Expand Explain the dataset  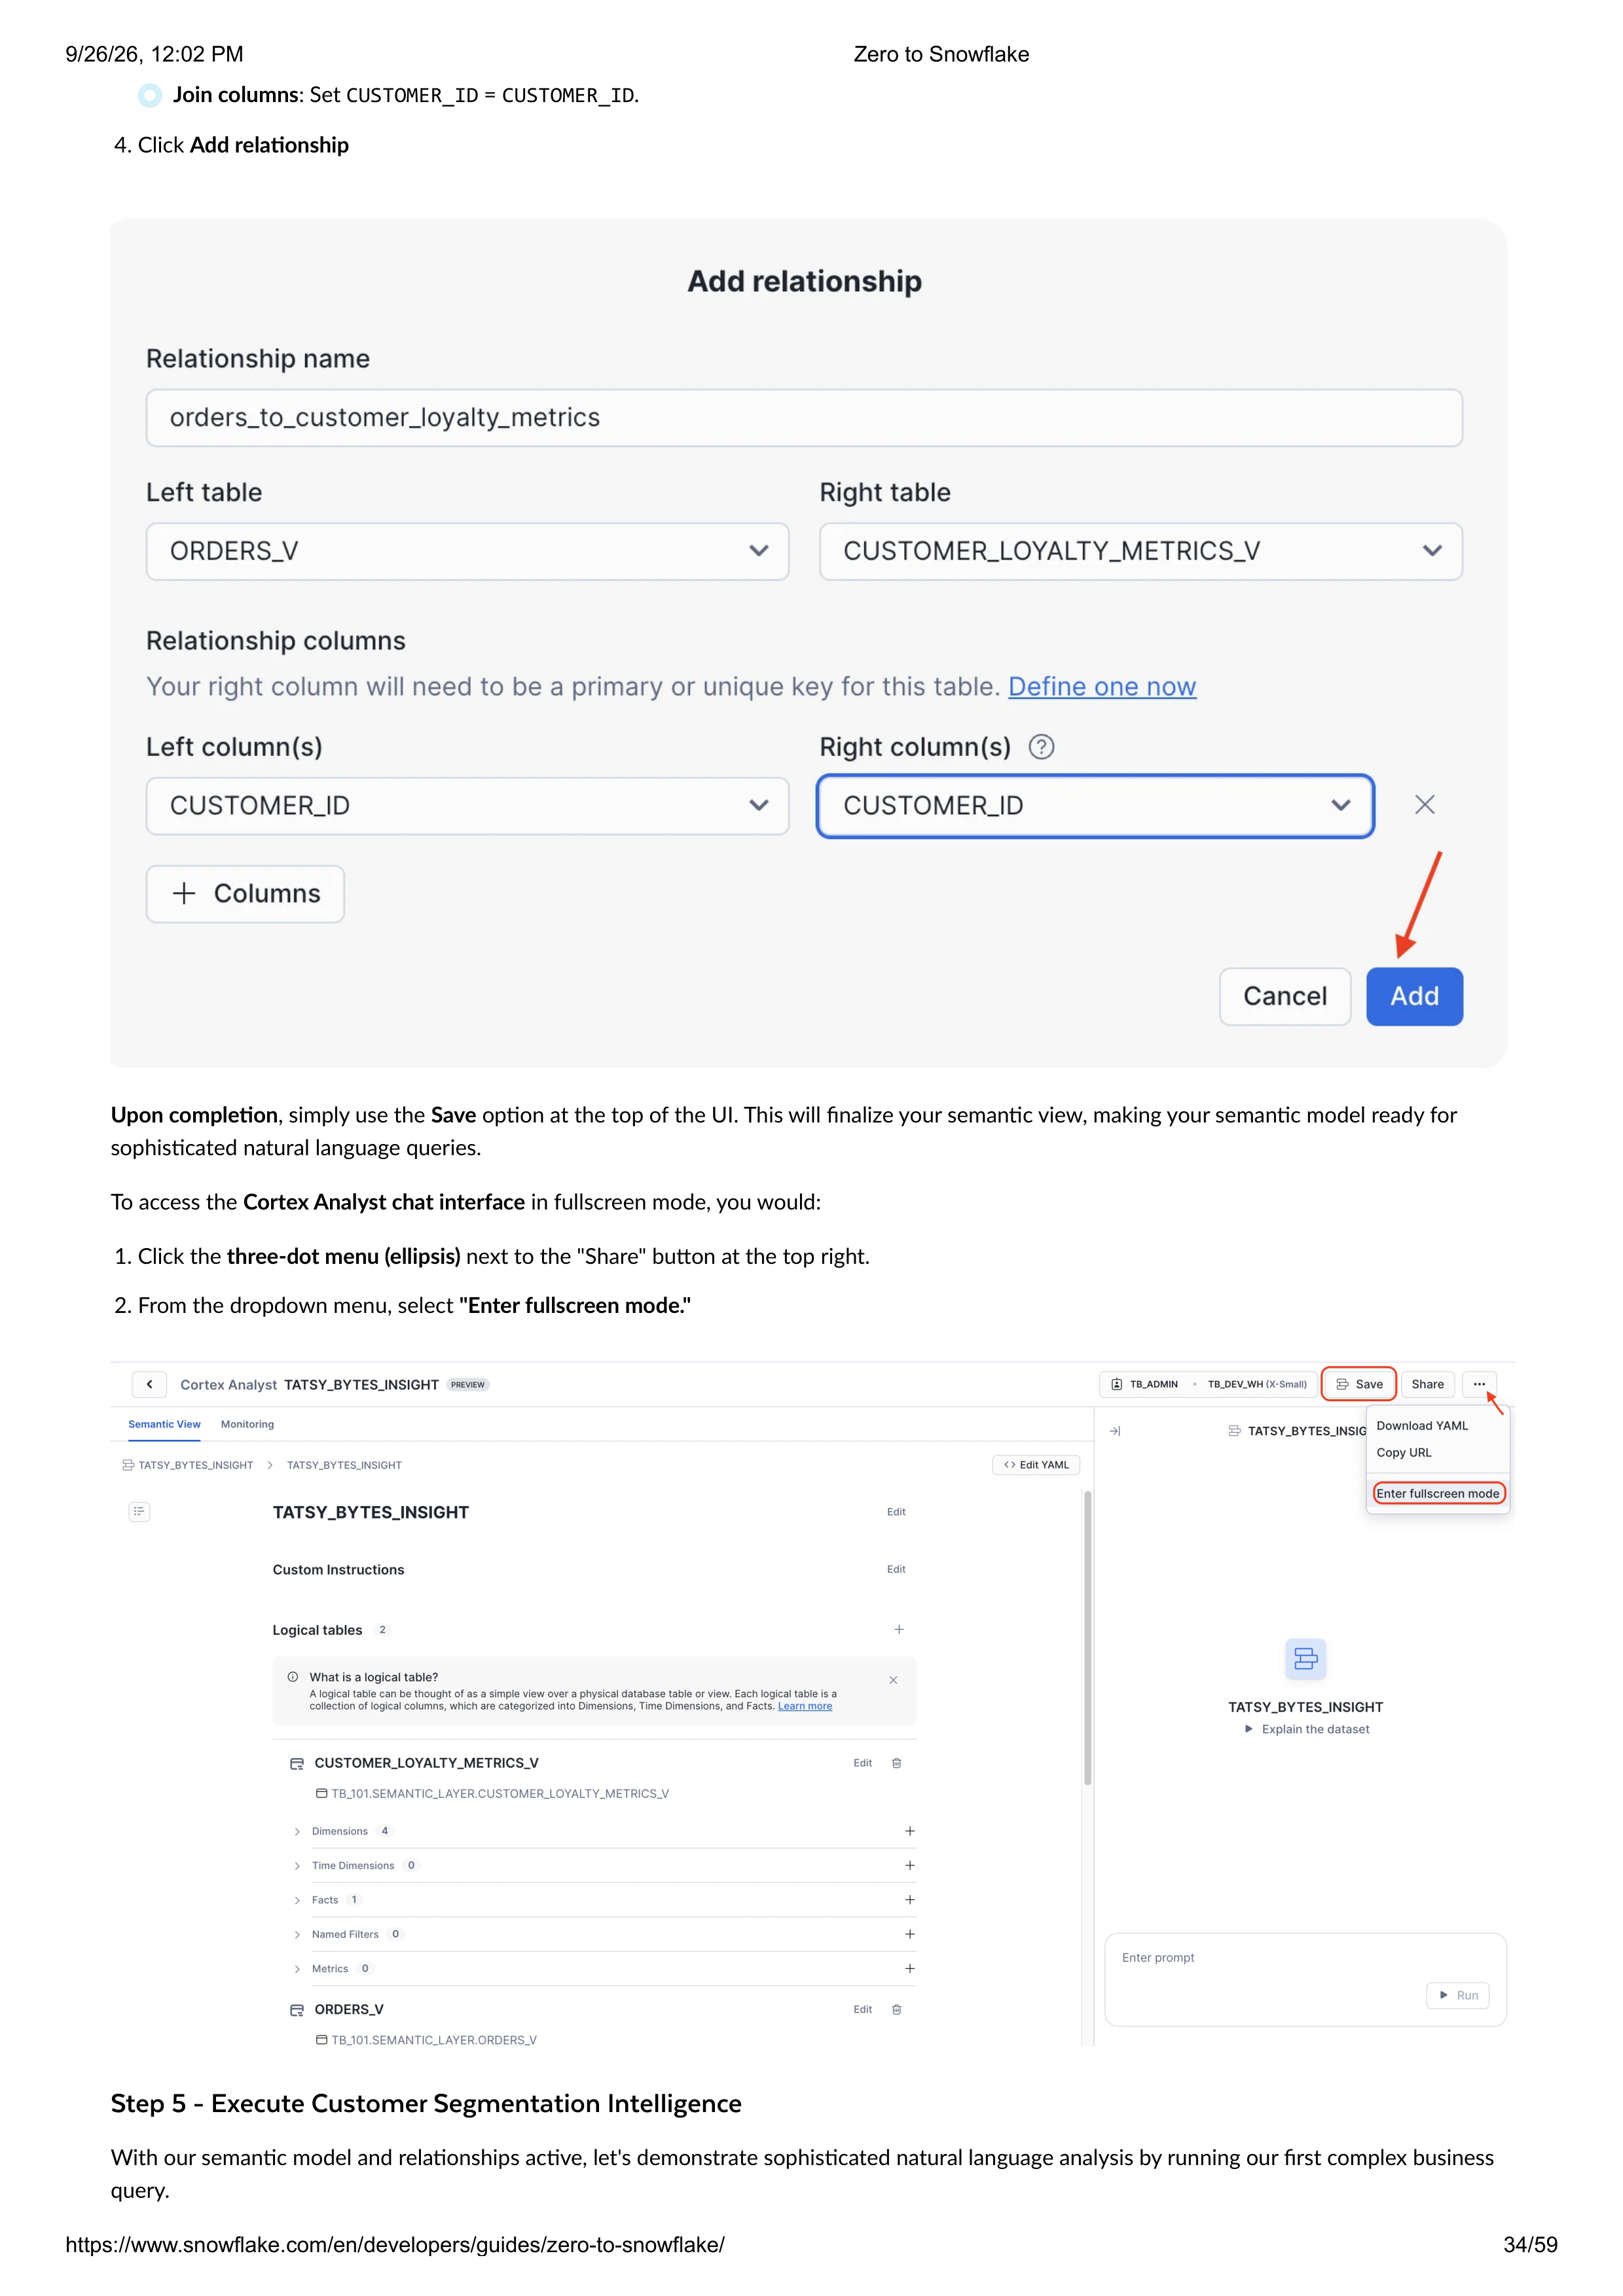[1306, 1730]
